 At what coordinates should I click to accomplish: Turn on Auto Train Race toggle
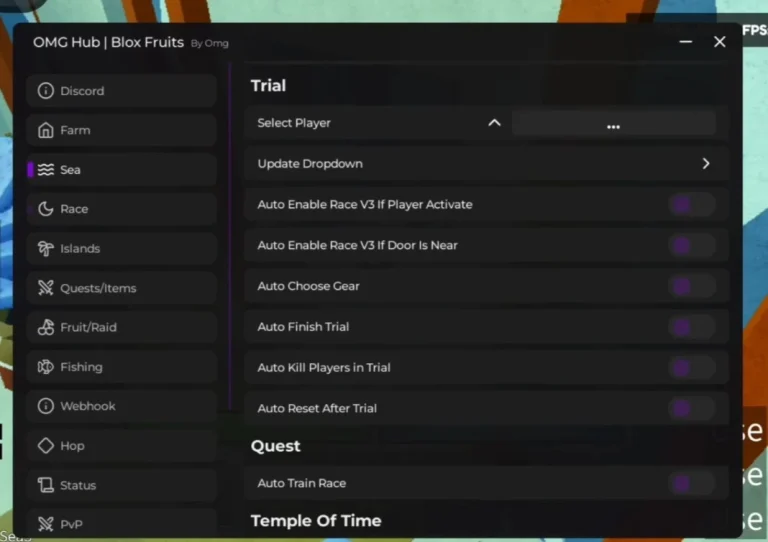[691, 483]
